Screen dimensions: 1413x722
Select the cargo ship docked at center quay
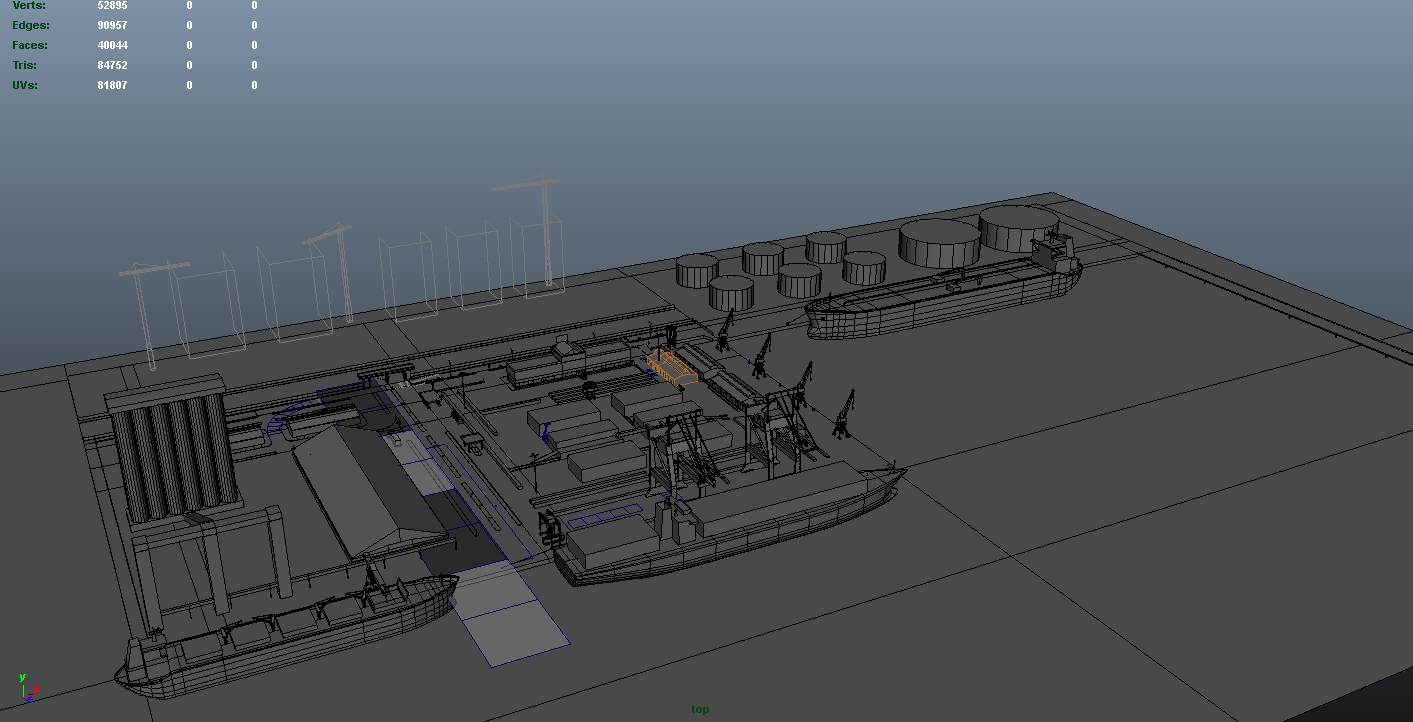[730, 525]
